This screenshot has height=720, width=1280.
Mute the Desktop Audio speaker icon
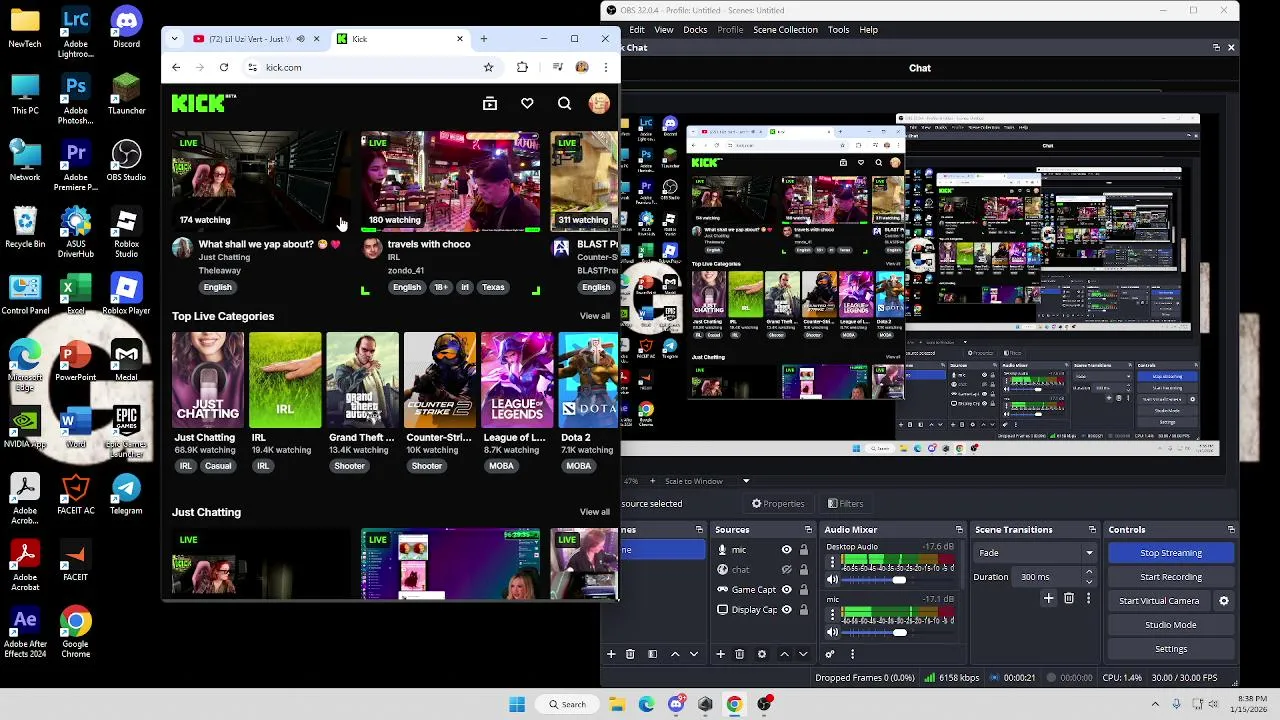[x=831, y=580]
